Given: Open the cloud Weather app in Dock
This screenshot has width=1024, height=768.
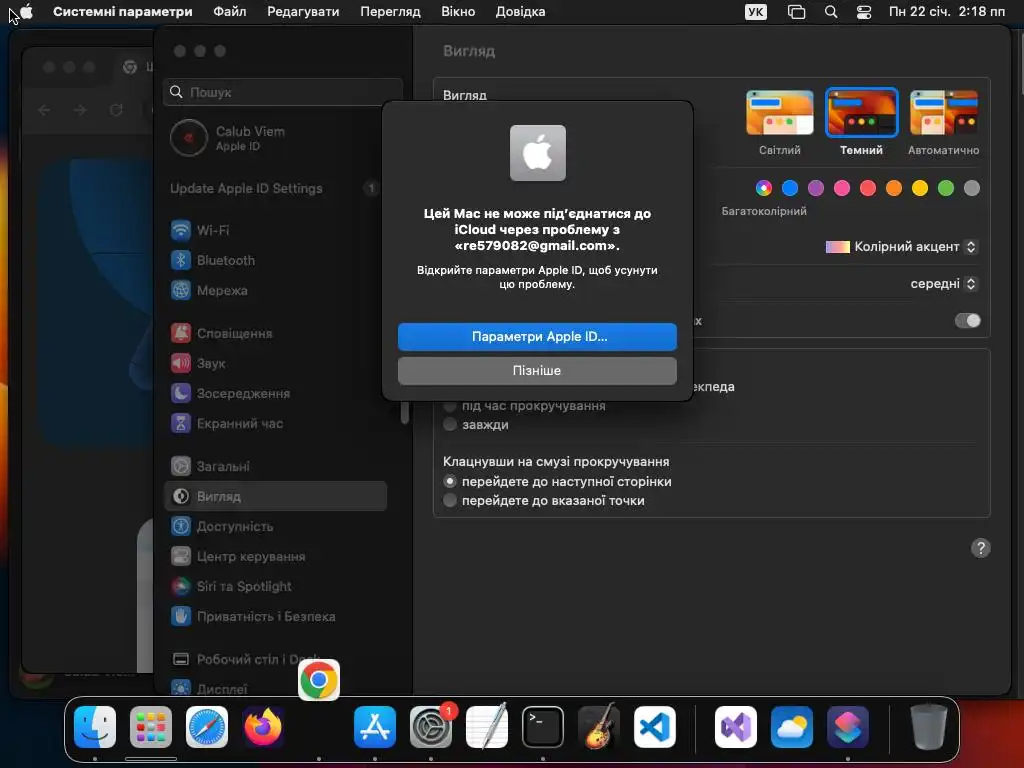Looking at the screenshot, I should [792, 727].
